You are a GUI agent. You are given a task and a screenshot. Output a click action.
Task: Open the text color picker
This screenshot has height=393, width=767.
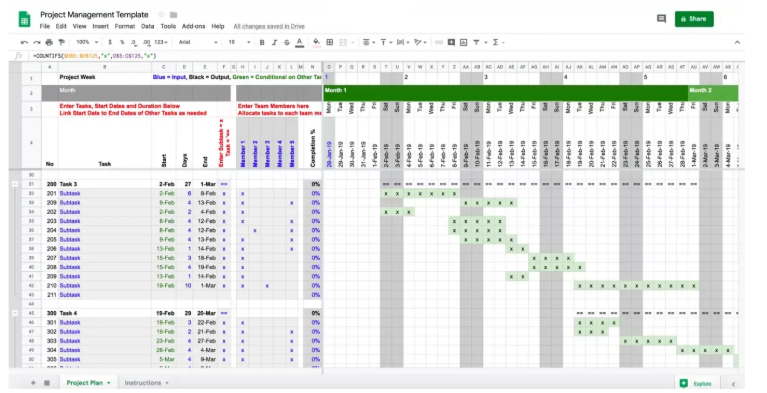click(299, 43)
